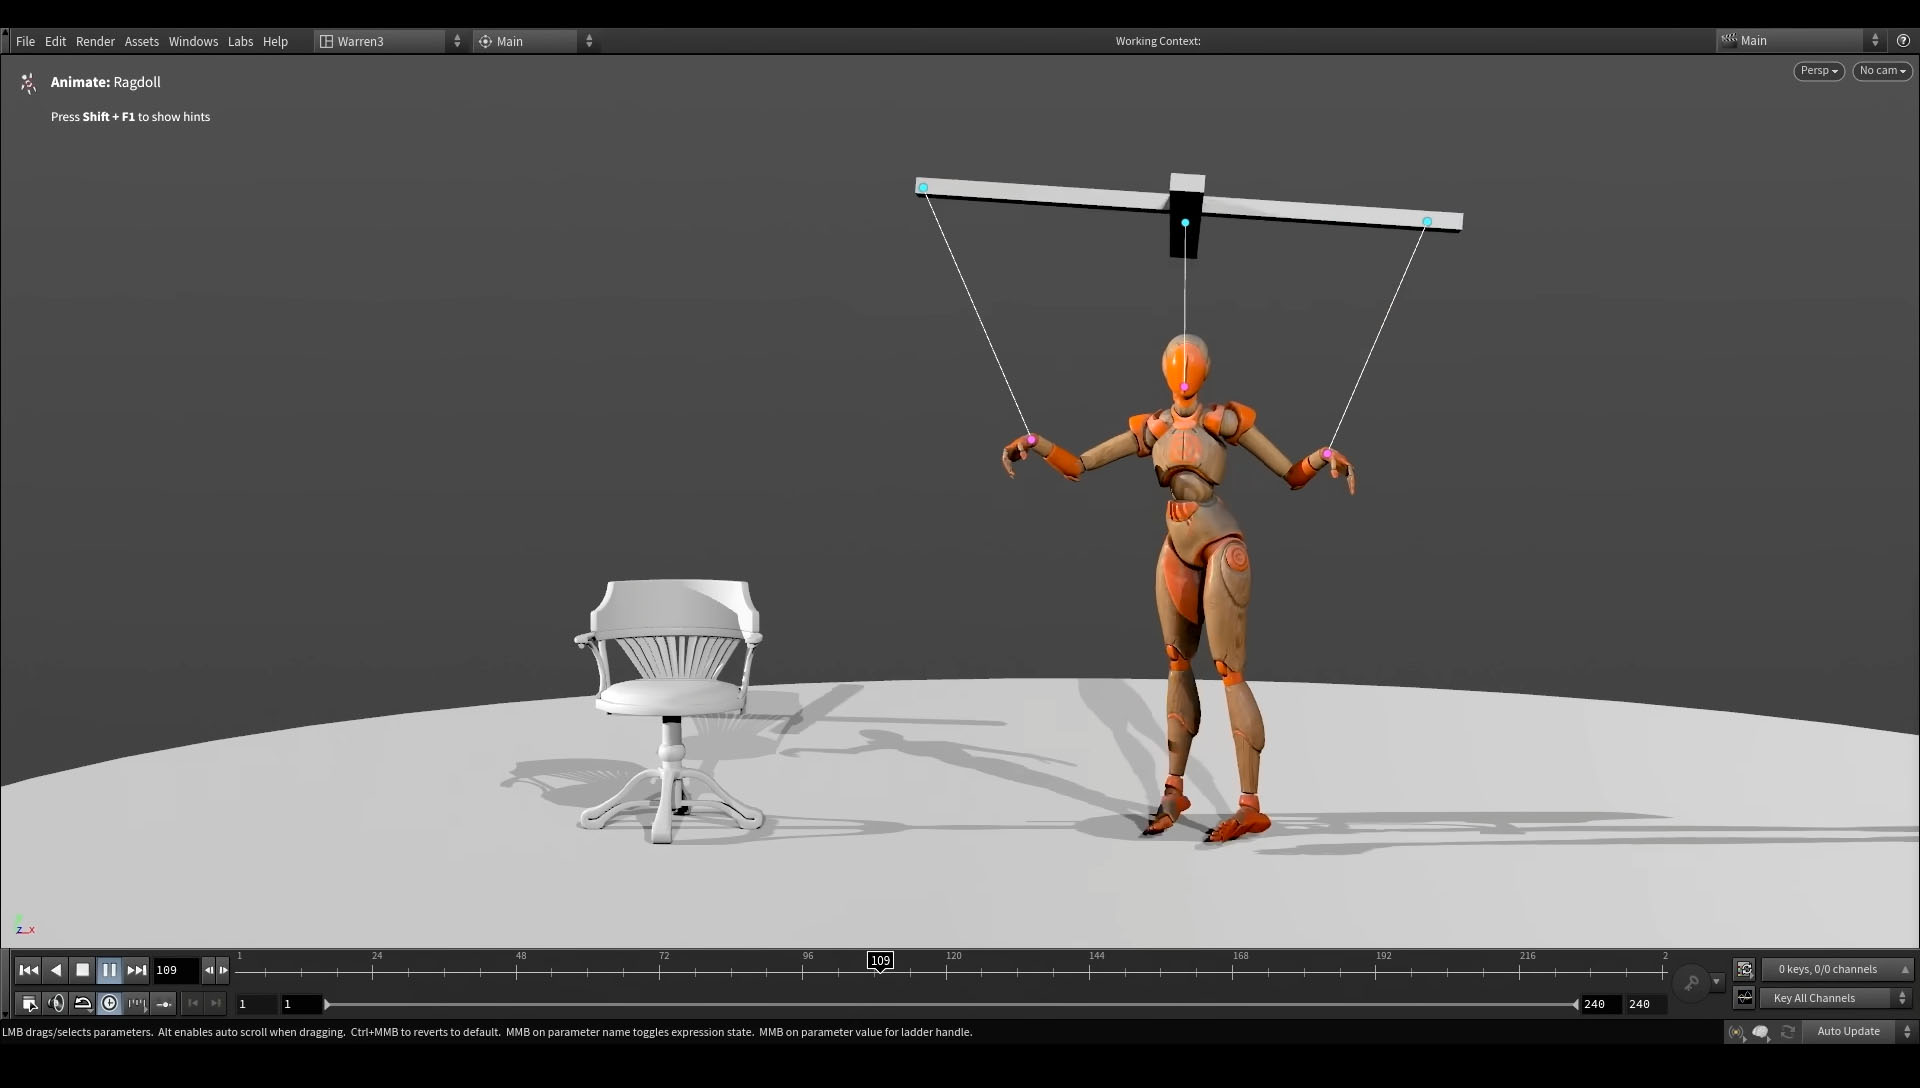
Task: Click the radial menu icon beside Main
Action: tap(485, 41)
